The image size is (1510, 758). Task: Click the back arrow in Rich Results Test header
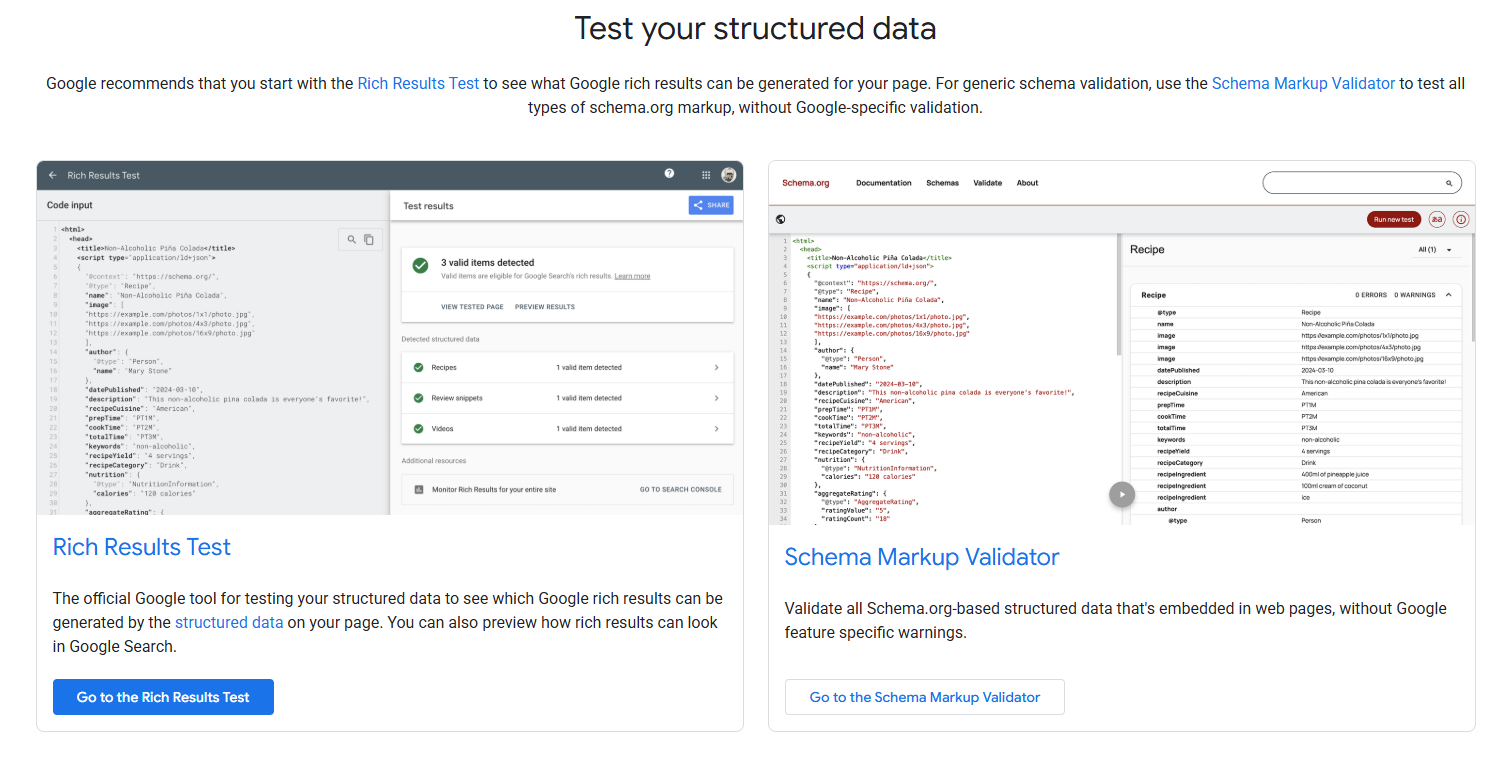point(53,175)
